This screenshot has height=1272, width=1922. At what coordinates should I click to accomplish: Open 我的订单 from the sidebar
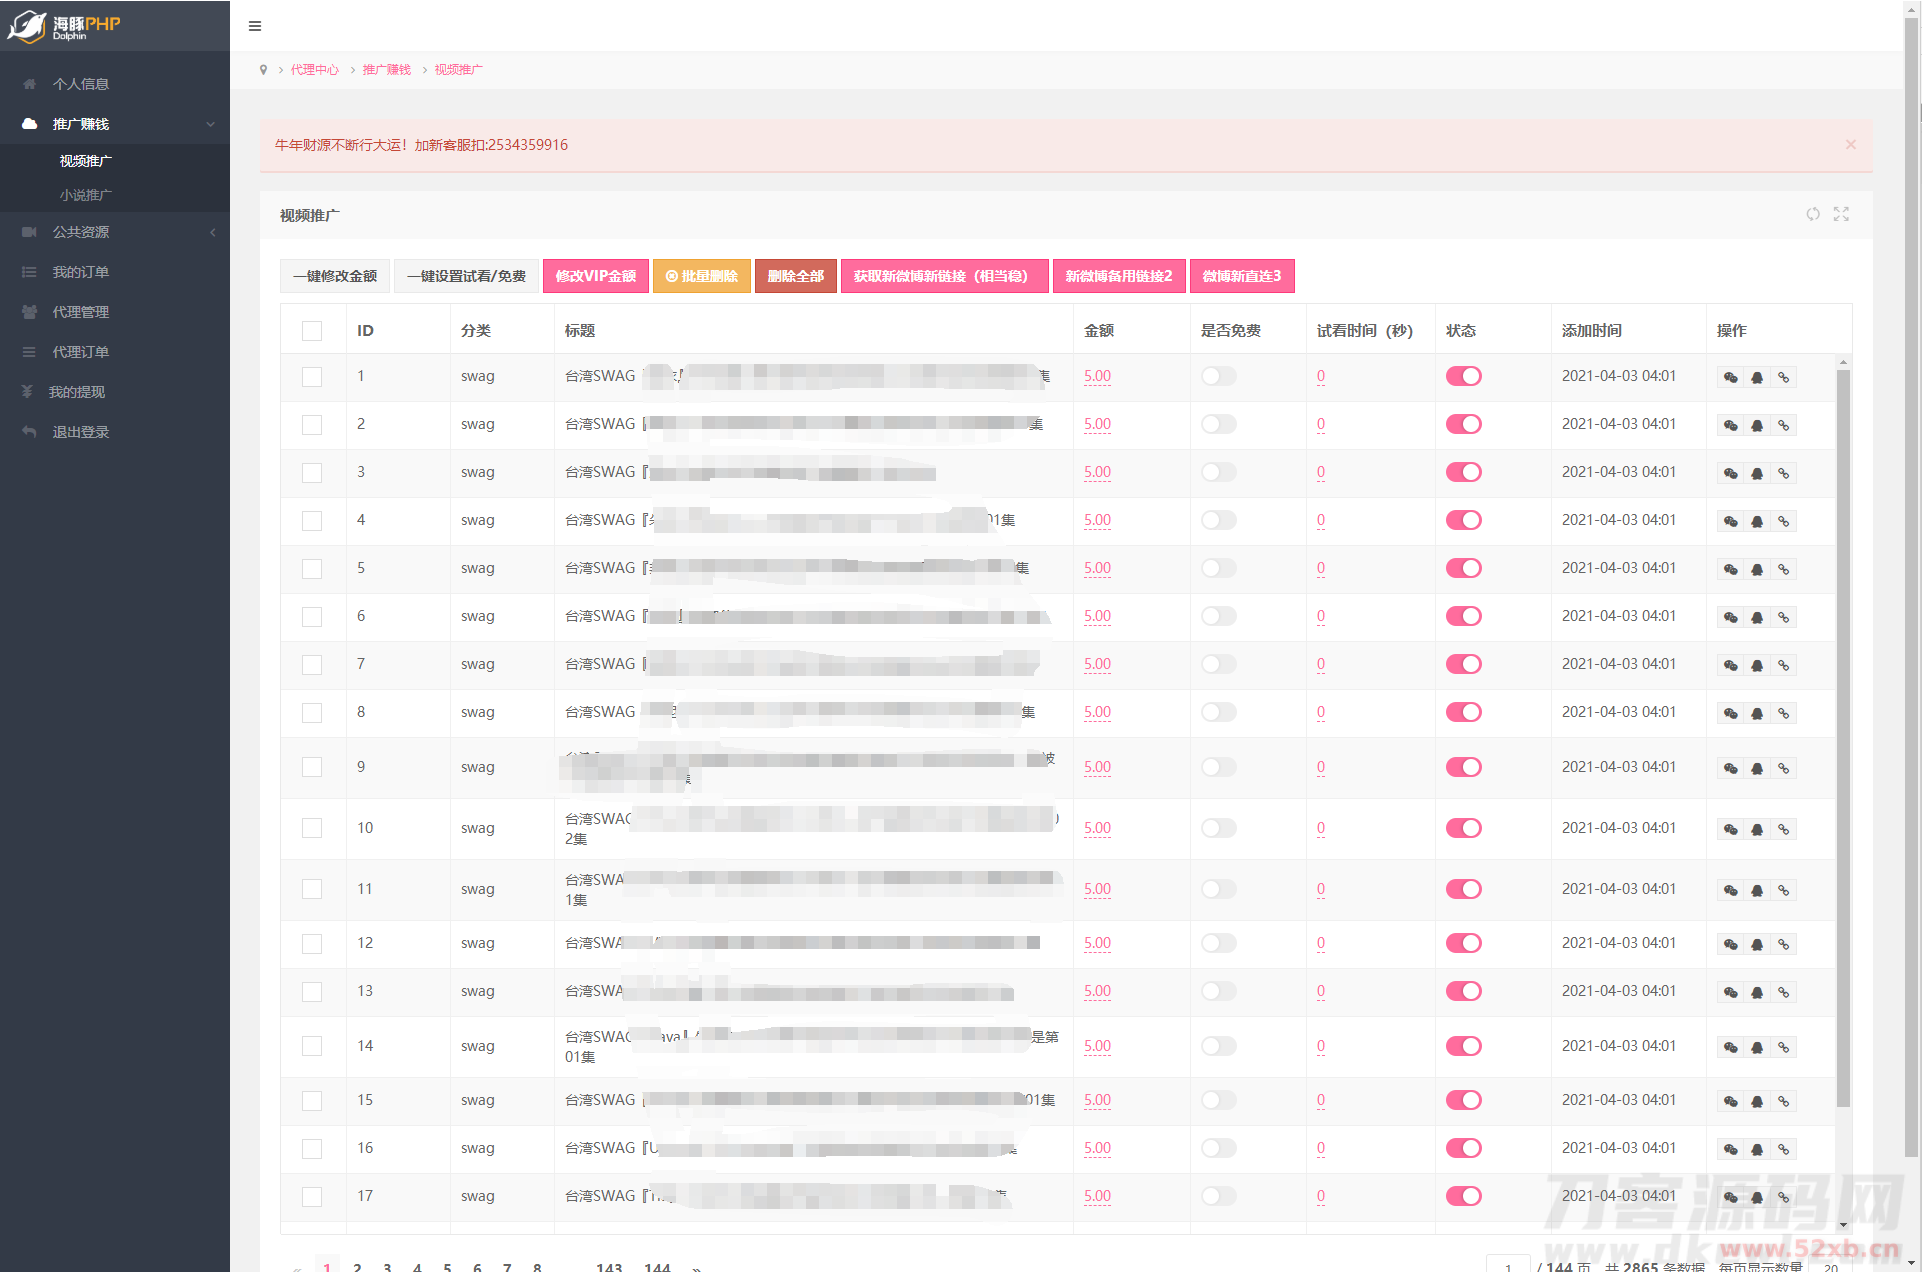coord(81,272)
